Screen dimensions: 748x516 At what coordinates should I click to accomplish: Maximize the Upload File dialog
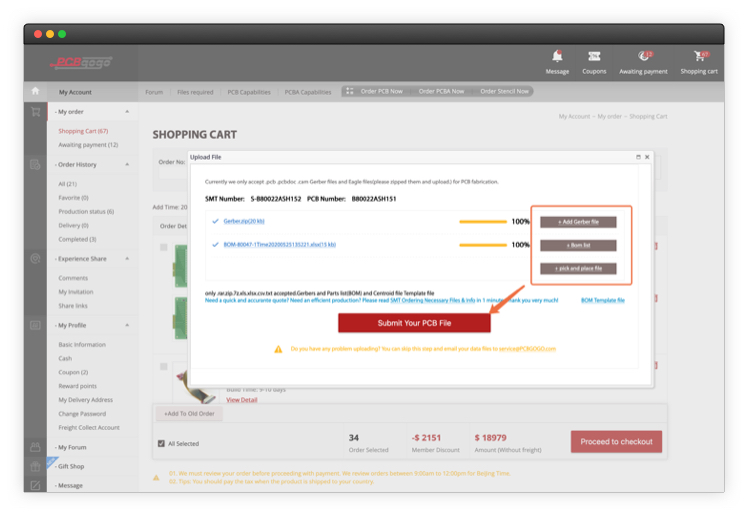(x=638, y=157)
